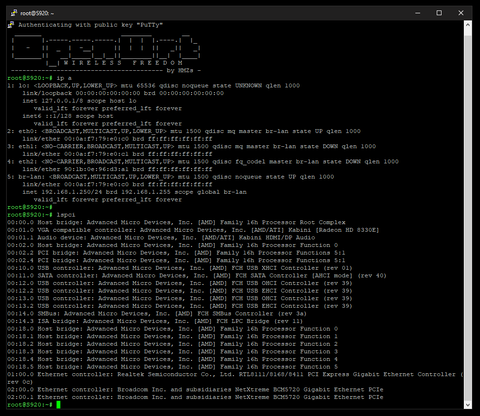Click the "root@5920: ~" window title text
480x416 pixels.
[37, 13]
